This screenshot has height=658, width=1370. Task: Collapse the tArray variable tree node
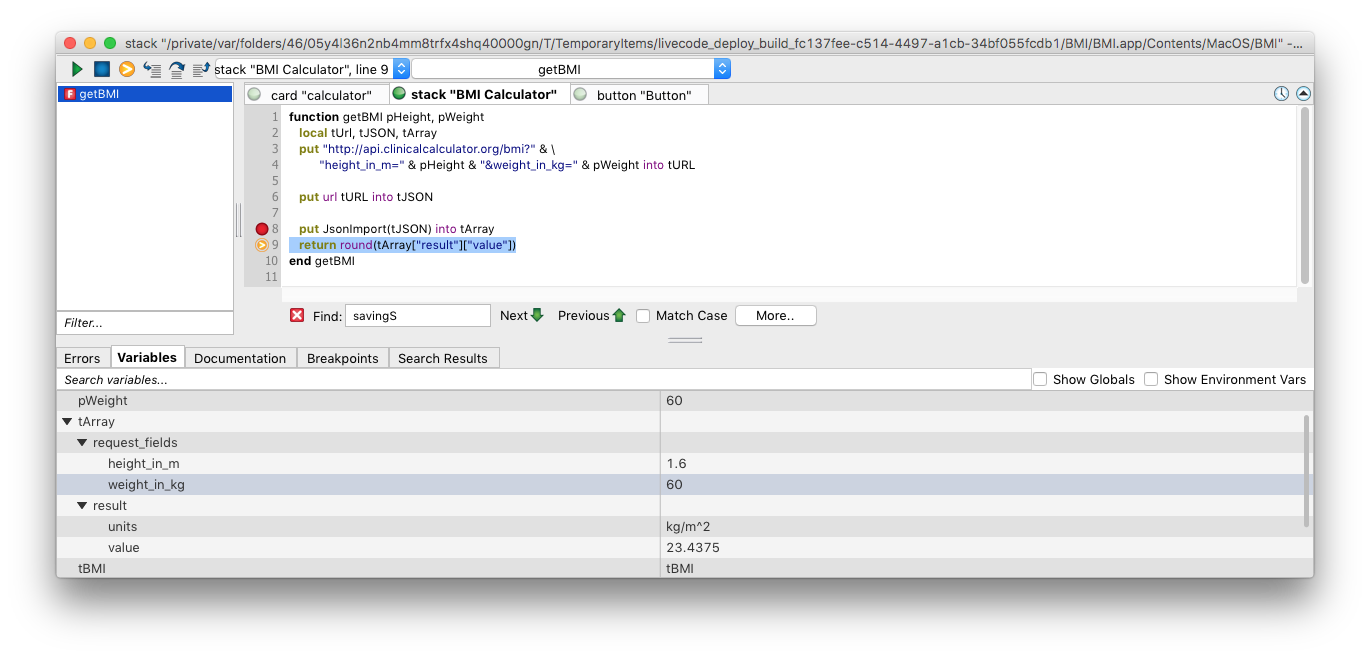[67, 422]
